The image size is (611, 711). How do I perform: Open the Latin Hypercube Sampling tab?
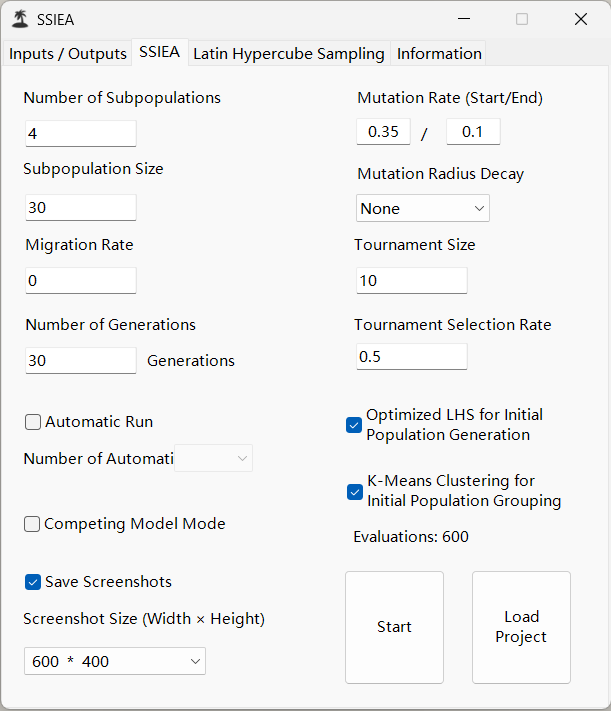pyautogui.click(x=289, y=54)
